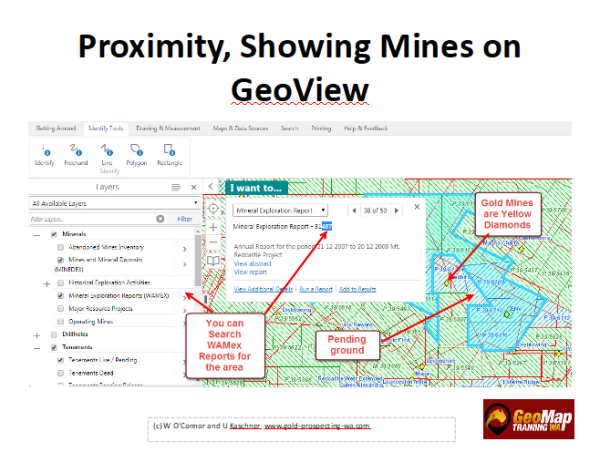Click the locate target icon on map
The image size is (600, 452).
(x=213, y=209)
